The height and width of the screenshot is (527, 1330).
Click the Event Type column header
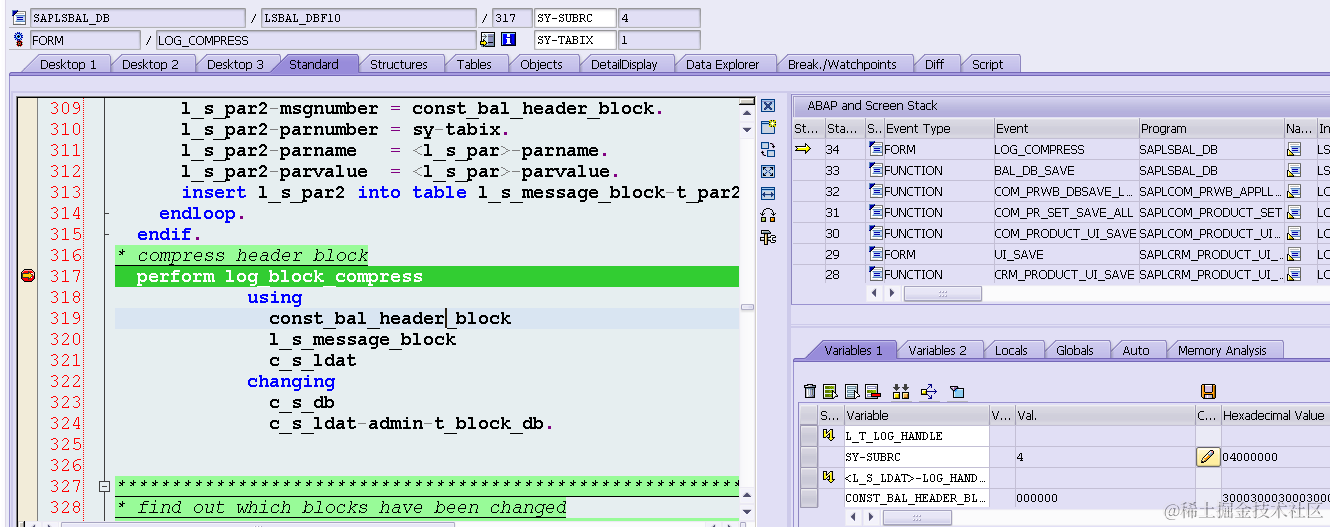coord(938,128)
